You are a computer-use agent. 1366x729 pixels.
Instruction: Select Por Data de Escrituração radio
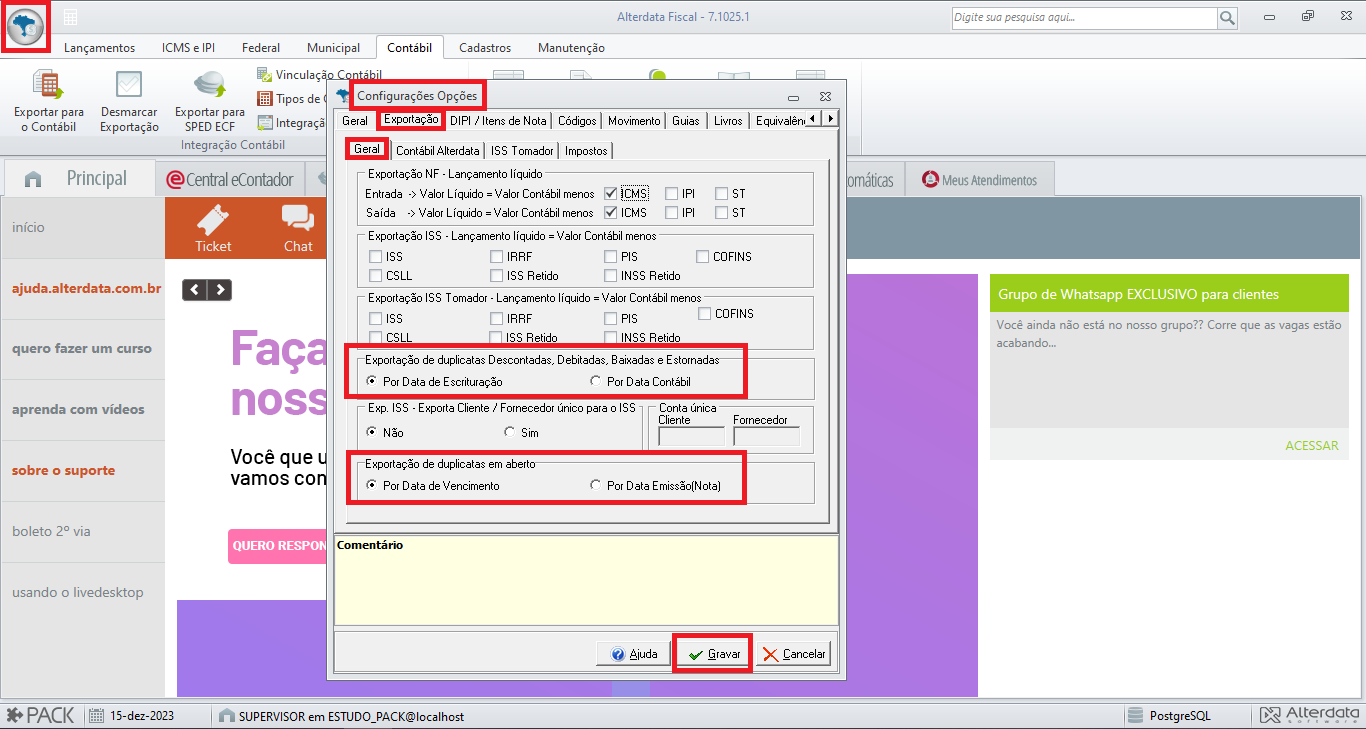coord(372,382)
